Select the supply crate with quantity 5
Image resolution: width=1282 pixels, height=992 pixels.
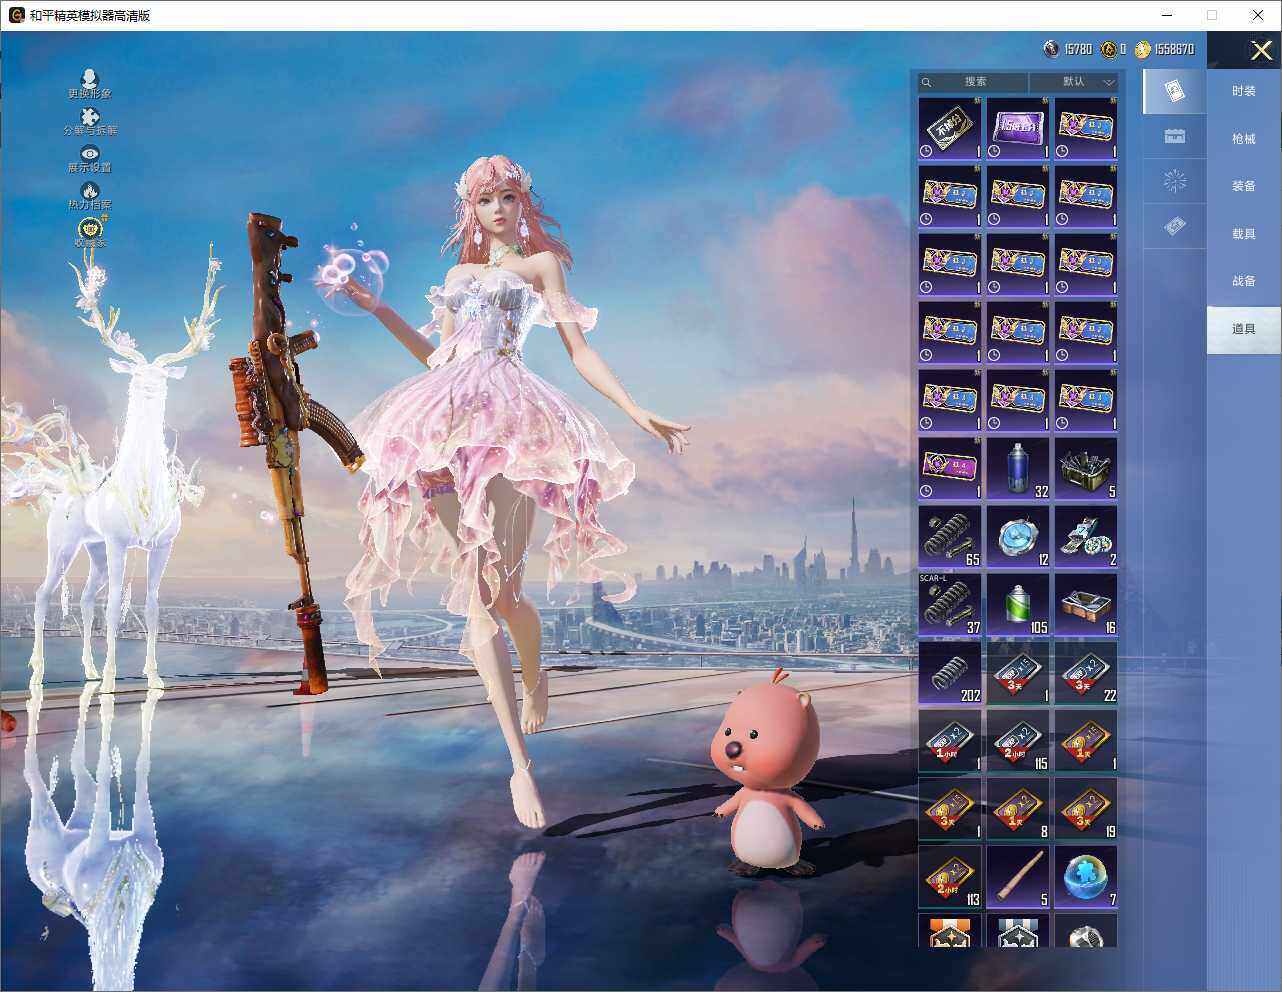click(x=1086, y=469)
